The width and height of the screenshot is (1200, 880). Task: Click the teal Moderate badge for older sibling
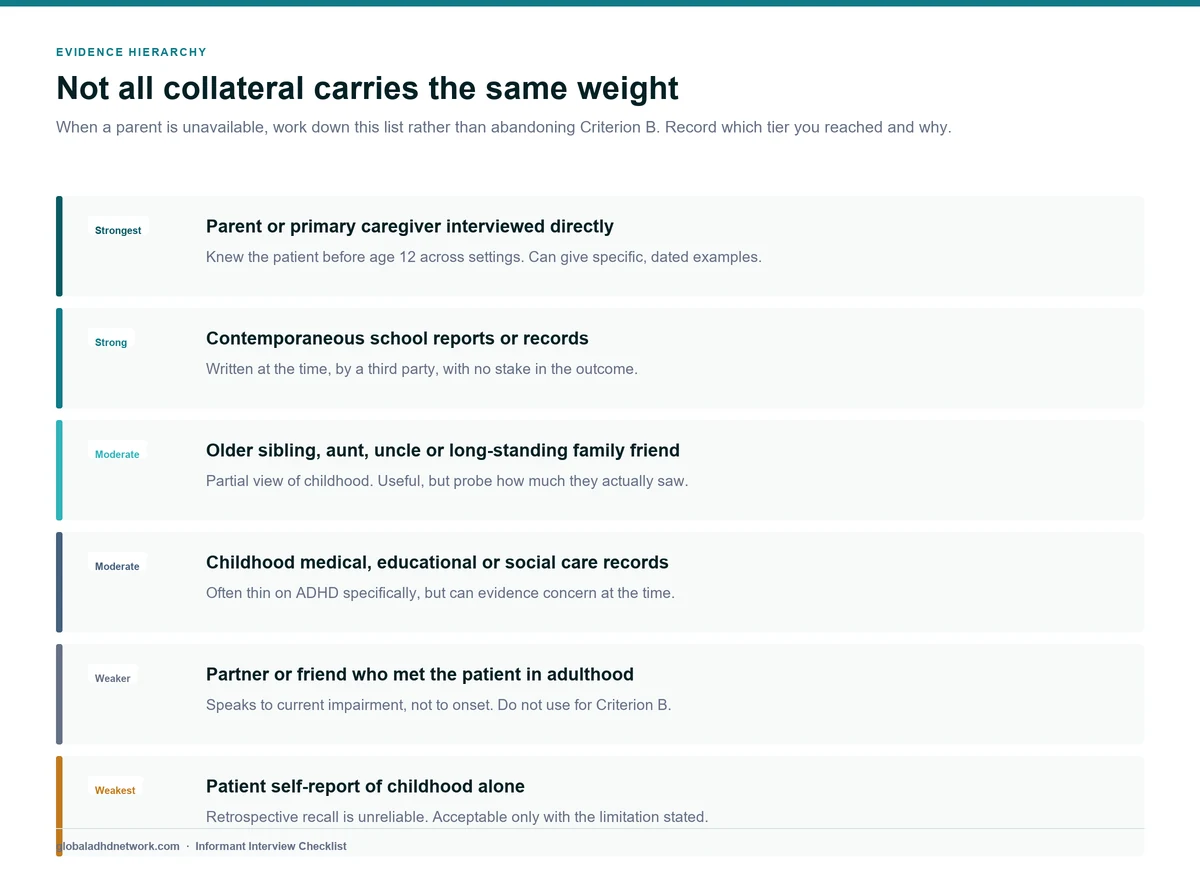pyautogui.click(x=117, y=454)
